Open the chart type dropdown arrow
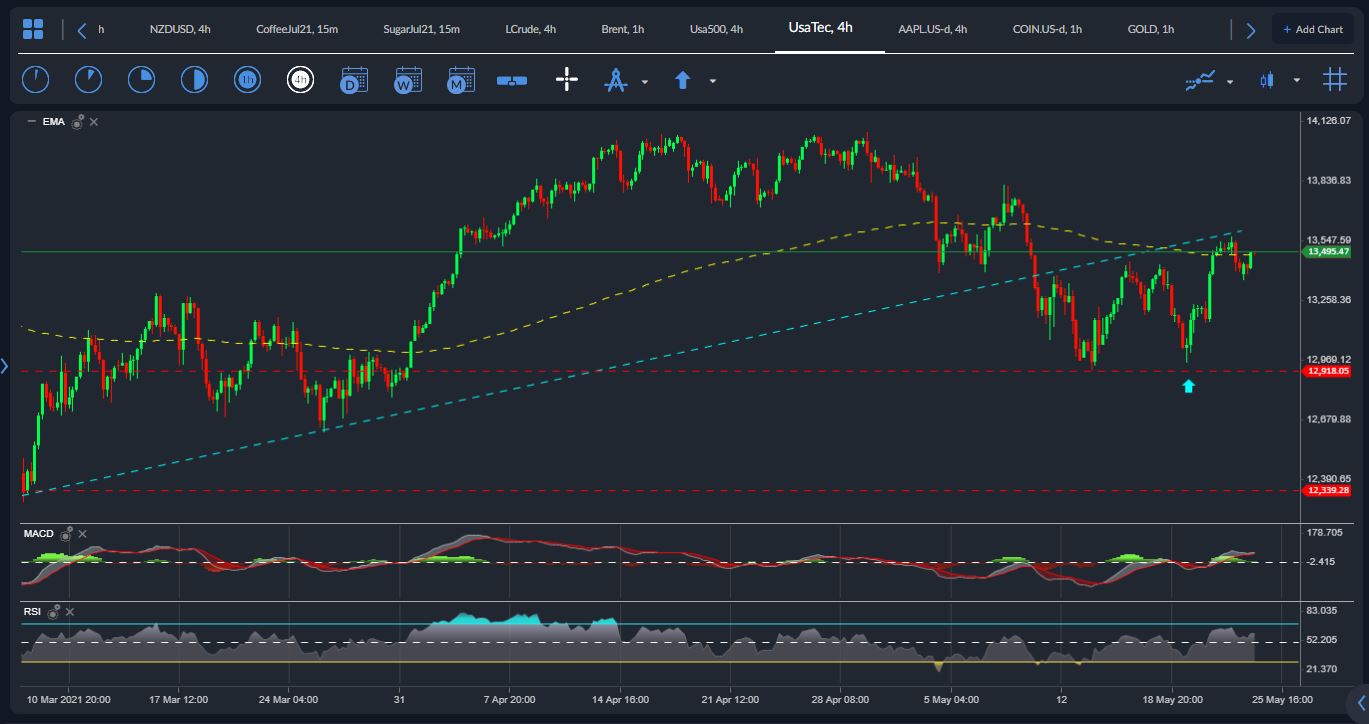This screenshot has height=724, width=1369. [x=1297, y=81]
